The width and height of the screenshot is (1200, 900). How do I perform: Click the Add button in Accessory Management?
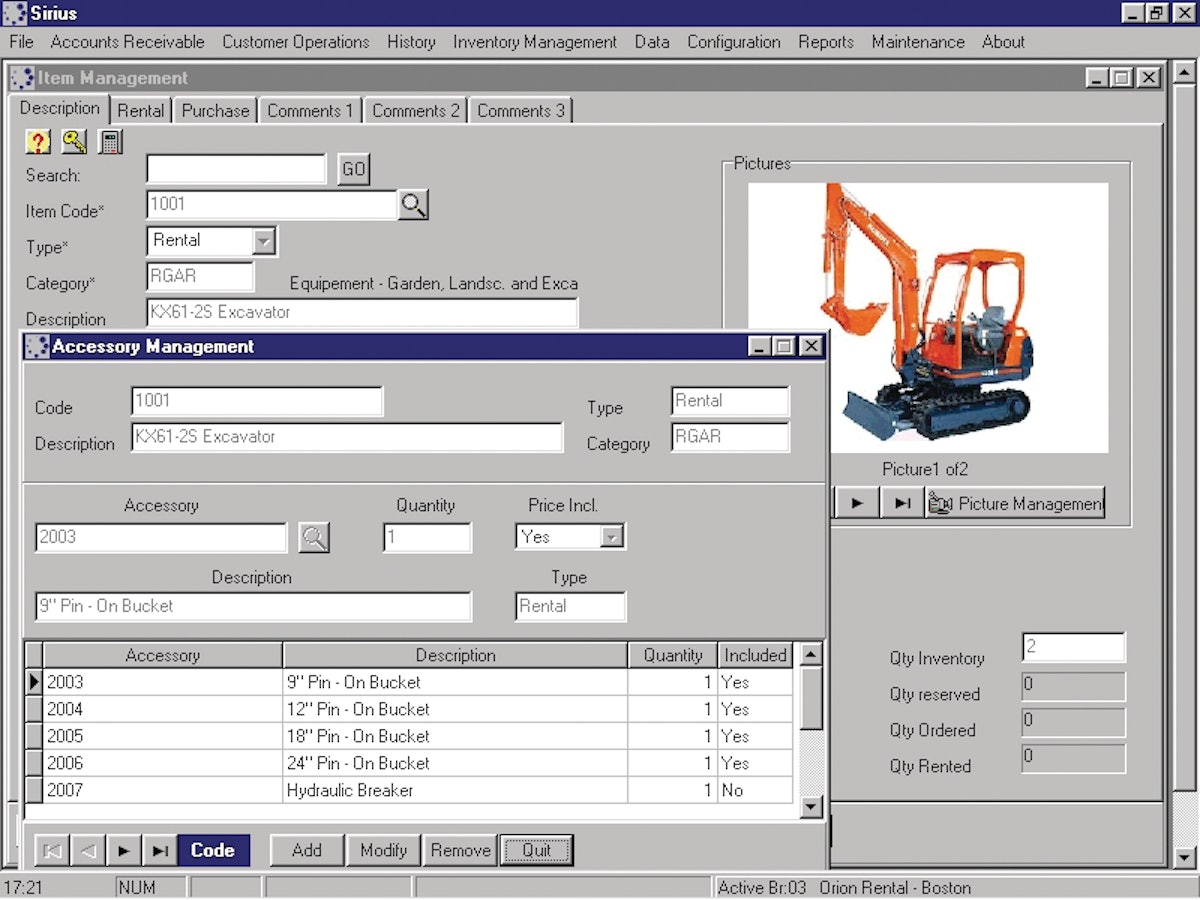pyautogui.click(x=307, y=850)
